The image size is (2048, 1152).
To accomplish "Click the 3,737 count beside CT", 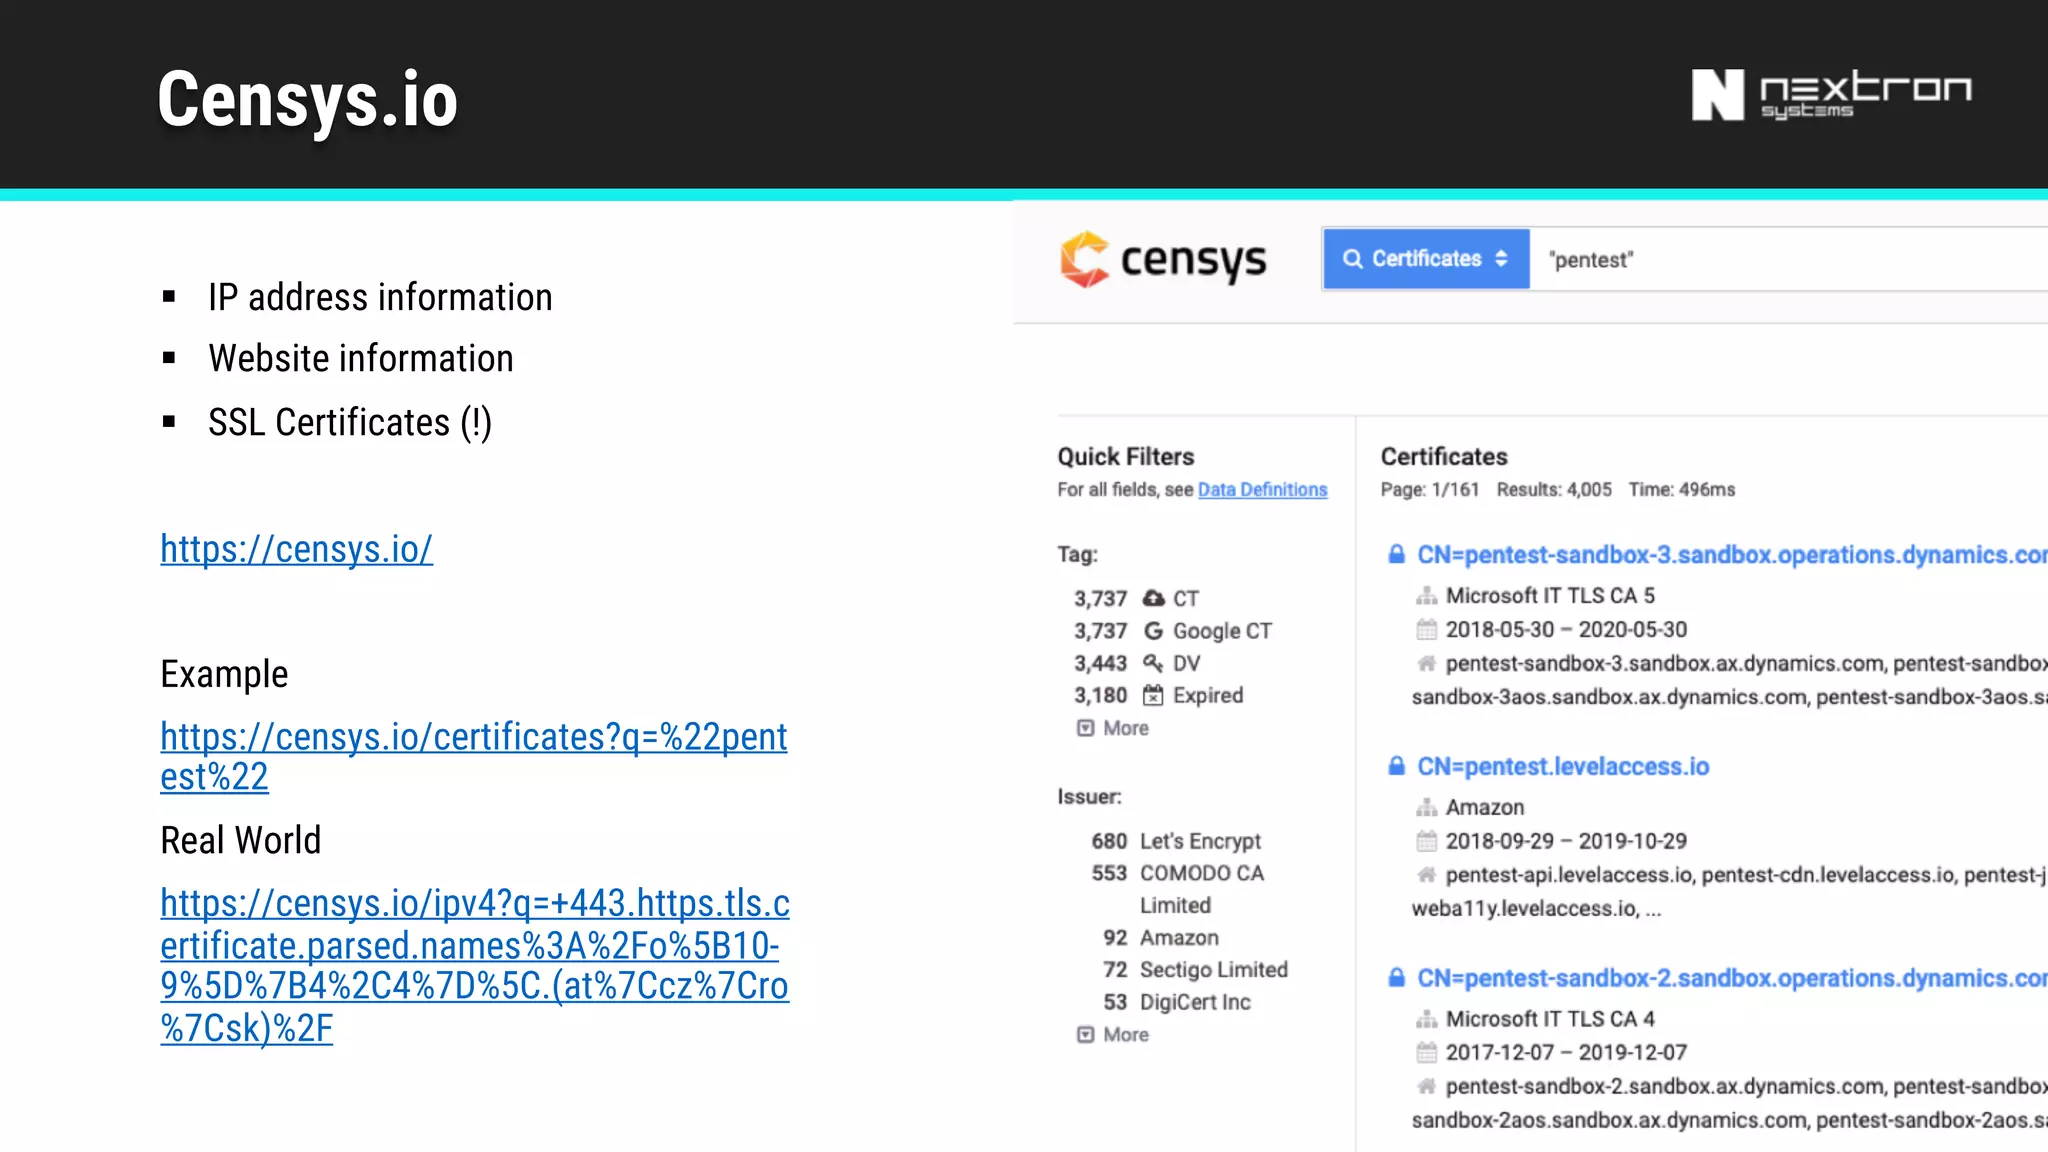I will click(x=1100, y=599).
